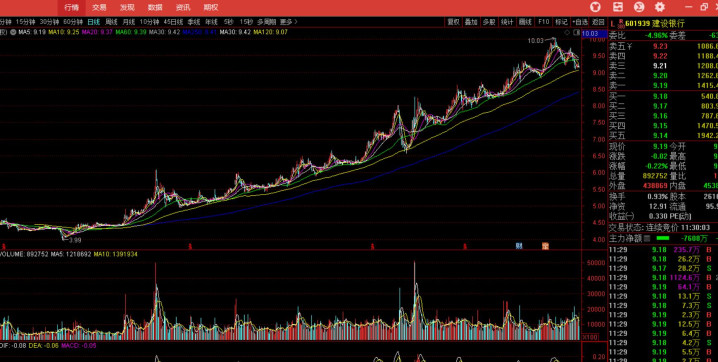This screenshot has height=362, width=718.
Task: Switch to the 交易 top menu tab
Action: (x=99, y=7)
